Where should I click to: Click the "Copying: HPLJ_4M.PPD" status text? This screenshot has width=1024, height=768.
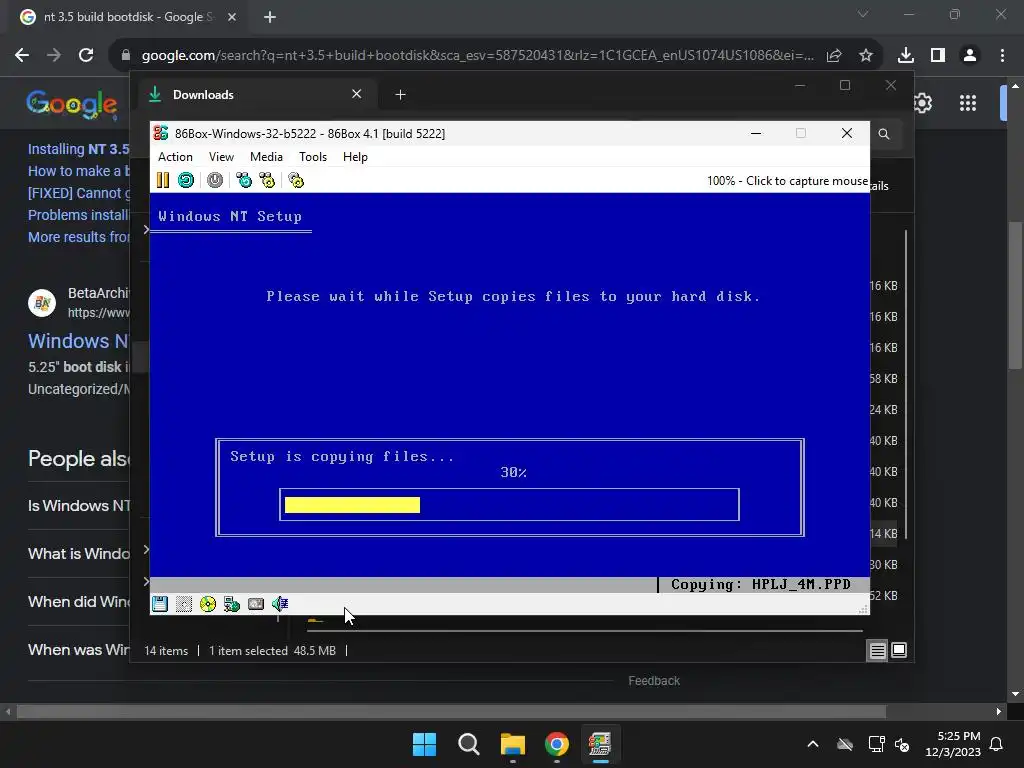761,584
